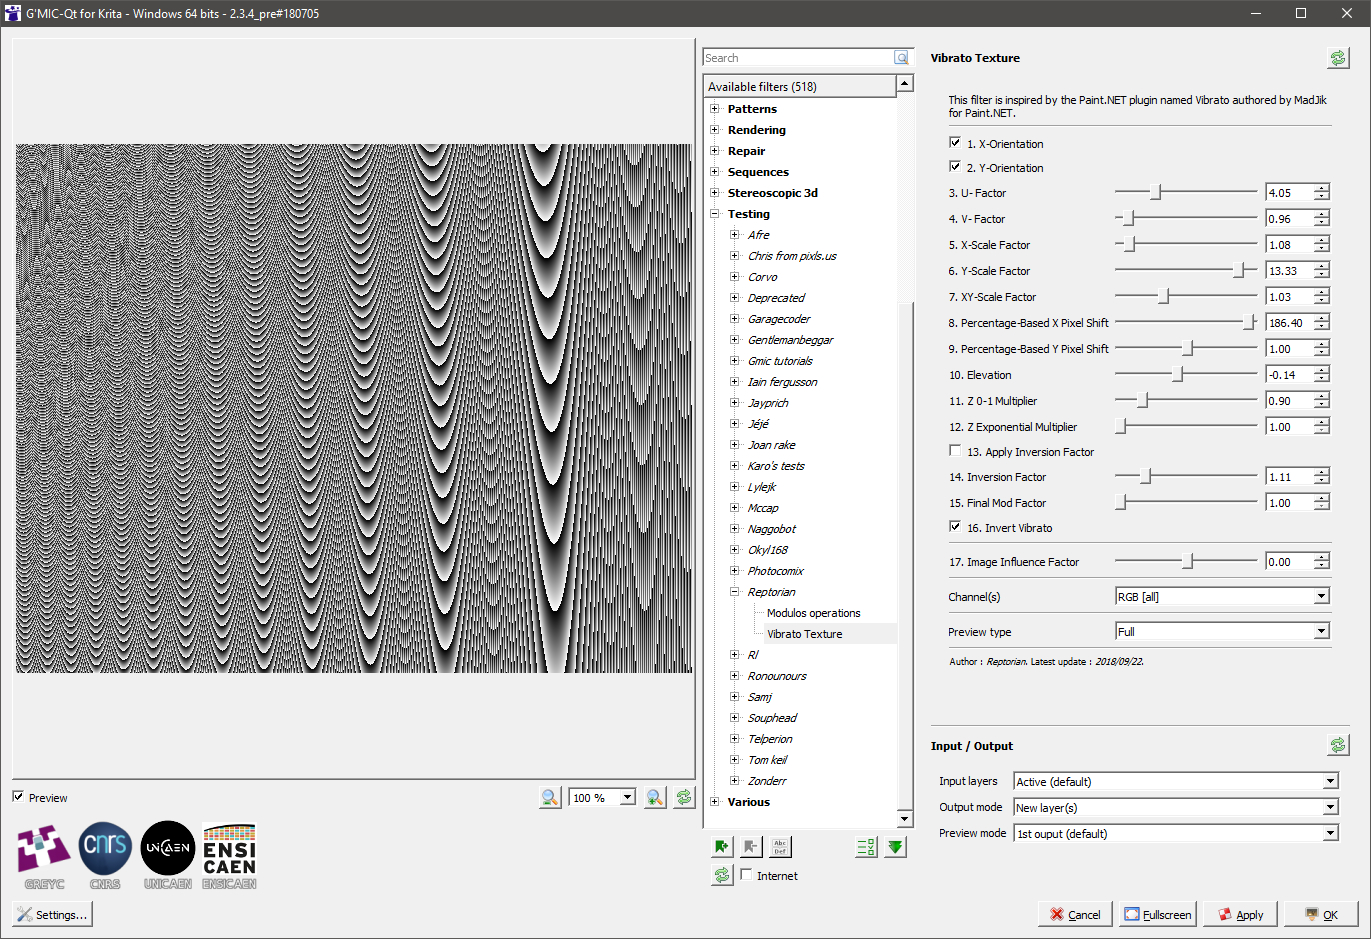Click the green expand/collapse all arrow icon
Image resolution: width=1371 pixels, height=939 pixels.
tap(896, 847)
